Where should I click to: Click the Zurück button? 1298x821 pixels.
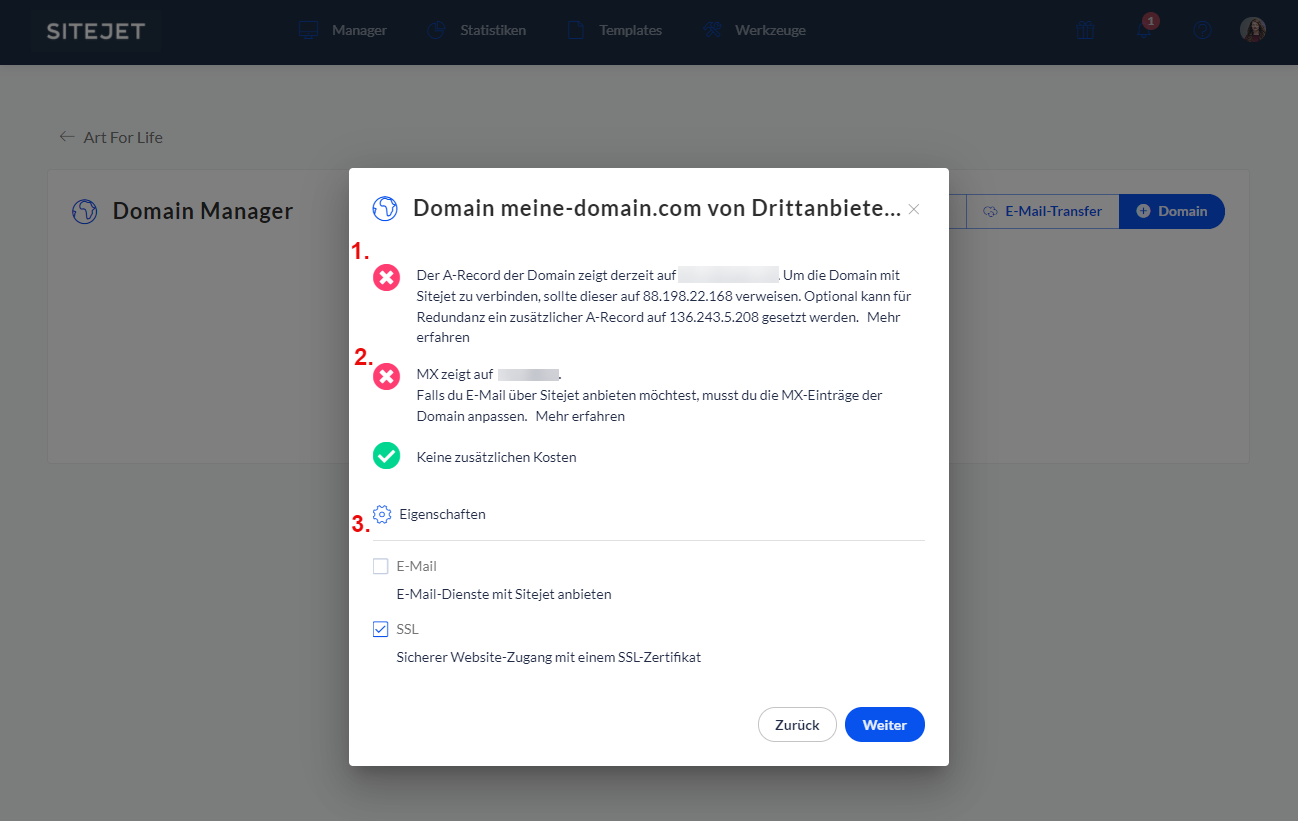797,725
